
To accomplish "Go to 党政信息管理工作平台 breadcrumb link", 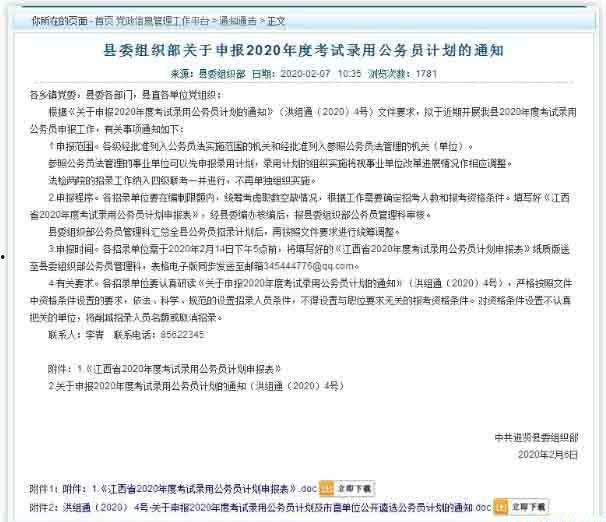I will point(162,21).
